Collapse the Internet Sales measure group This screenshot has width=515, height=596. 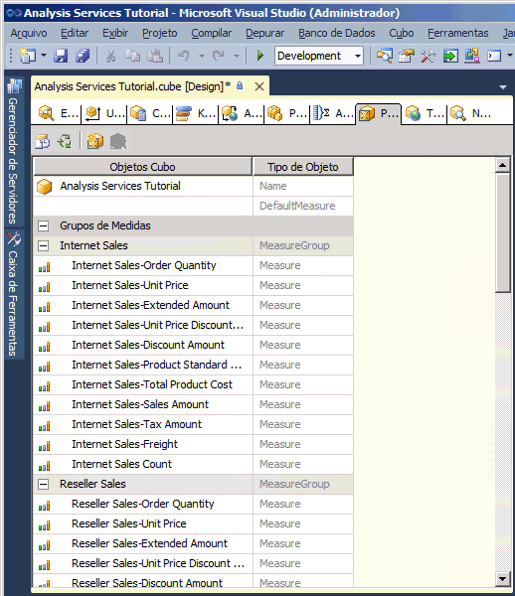[x=44, y=246]
